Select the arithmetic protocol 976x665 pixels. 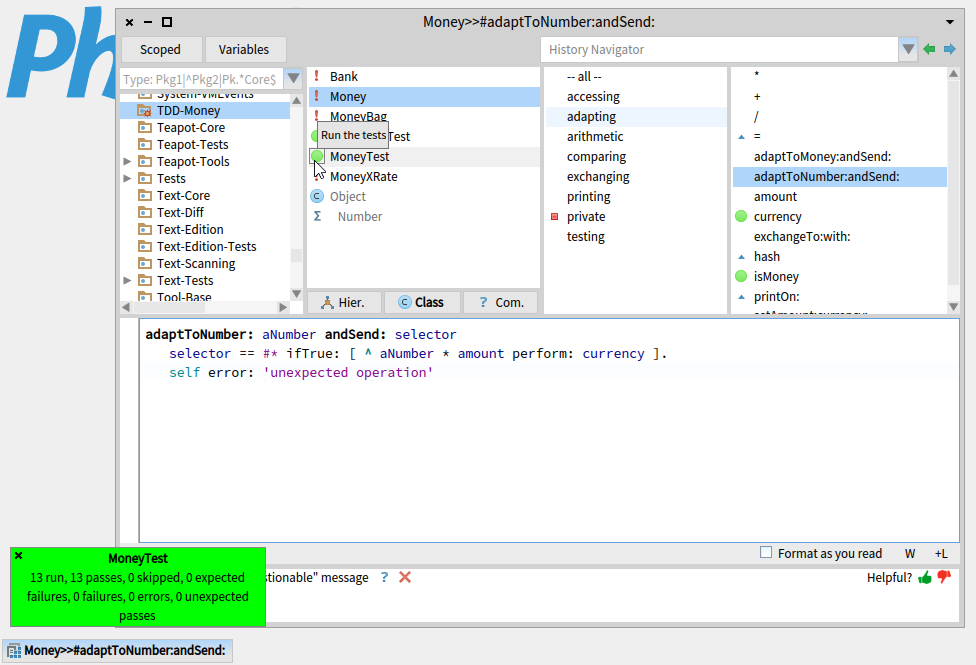(636, 136)
